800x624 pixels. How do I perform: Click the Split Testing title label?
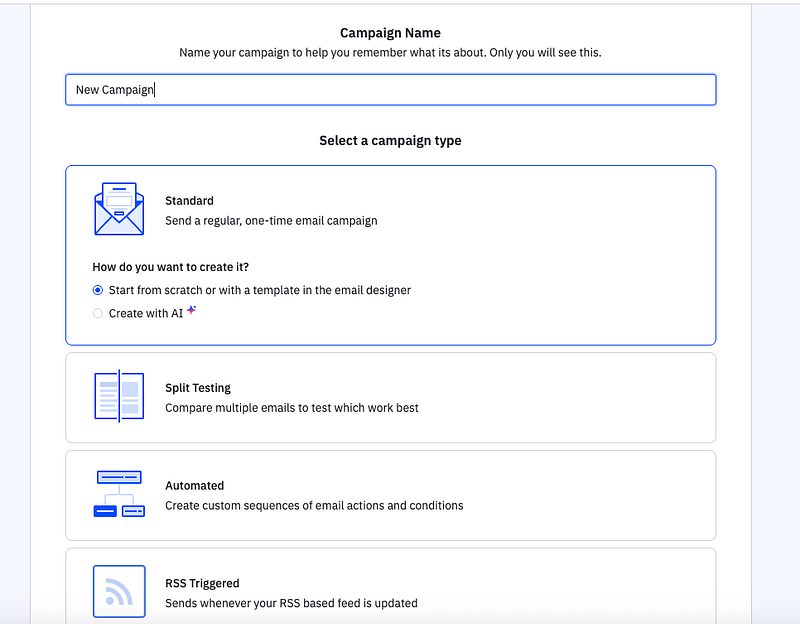(x=198, y=388)
